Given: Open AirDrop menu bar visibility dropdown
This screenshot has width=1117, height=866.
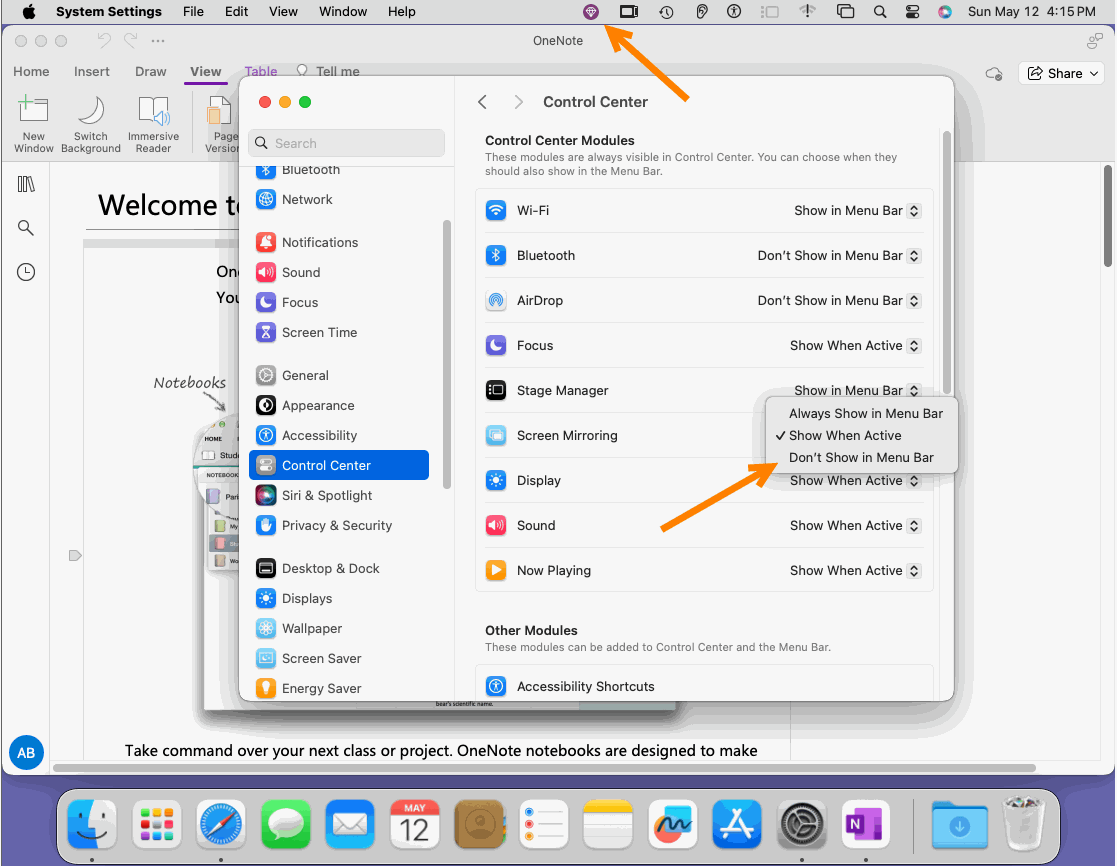Looking at the screenshot, I should click(839, 300).
